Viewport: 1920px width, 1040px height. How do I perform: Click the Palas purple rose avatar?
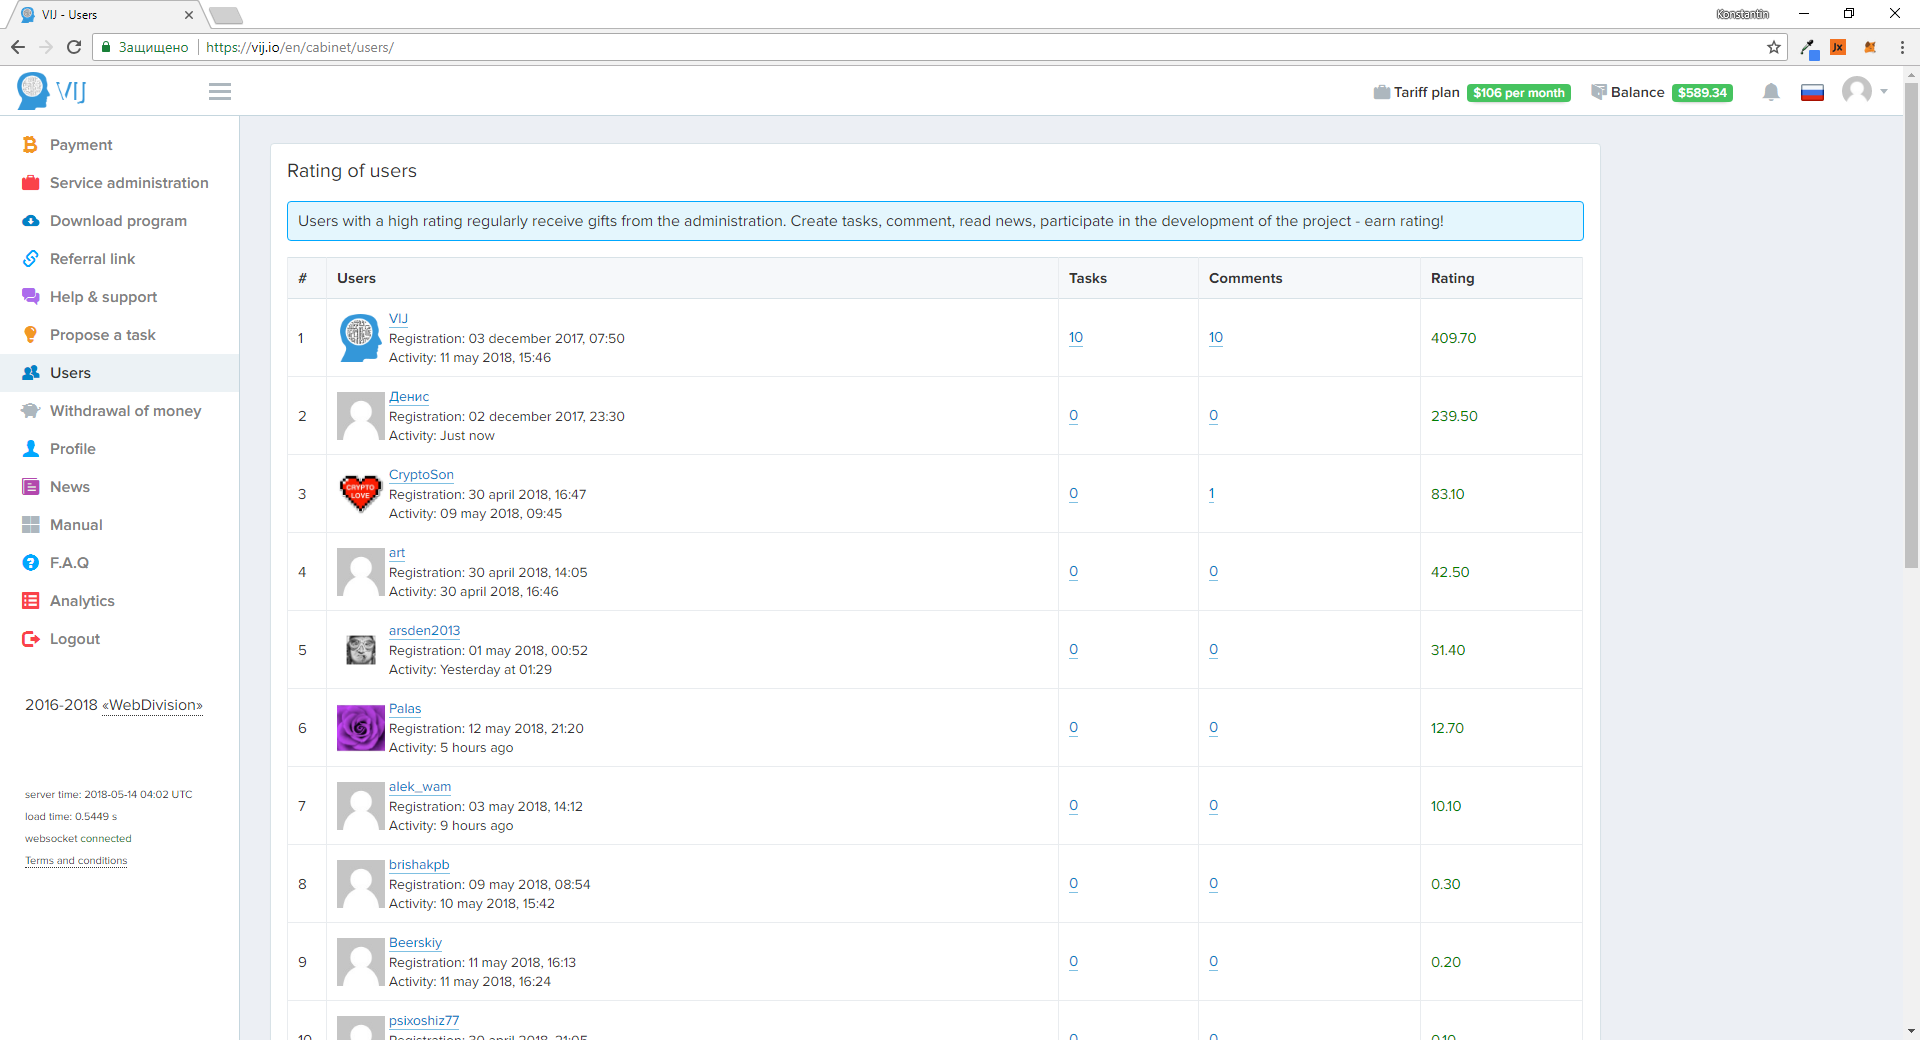(x=360, y=728)
